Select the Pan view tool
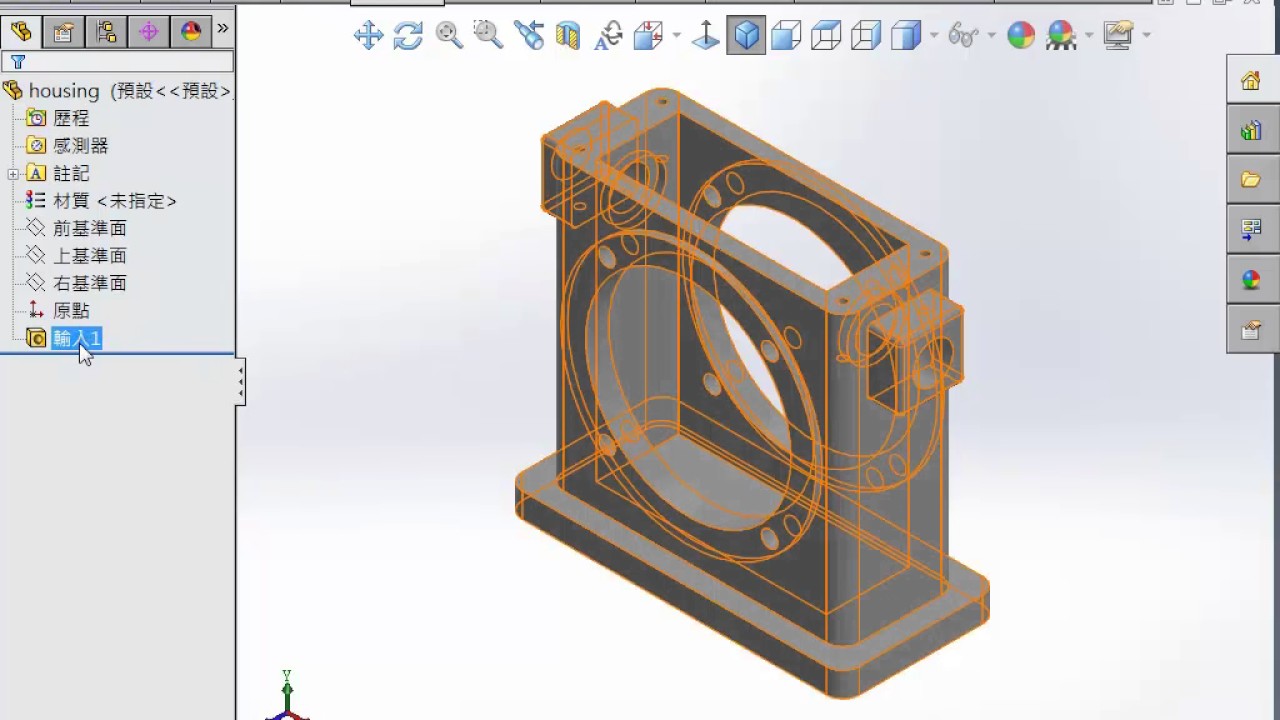The height and width of the screenshot is (720, 1280). click(x=369, y=37)
